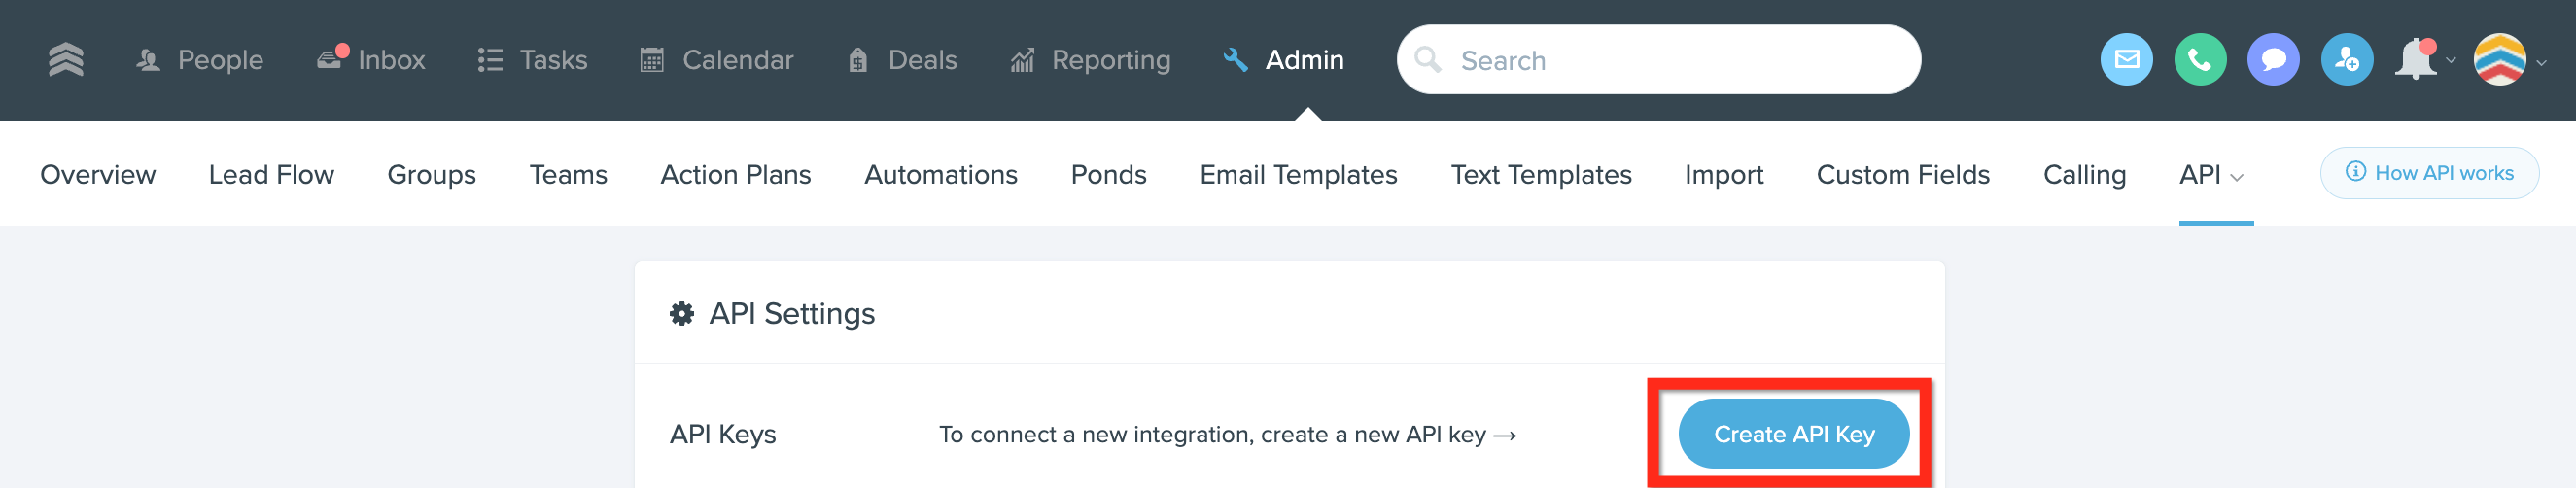Open the How API works link

tap(2428, 173)
